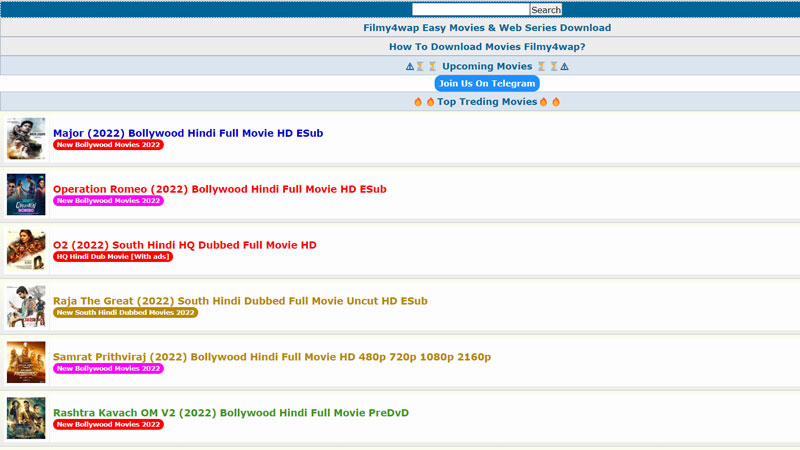Click Rashtra Kavach OM poster thumbnail
The image size is (800, 450).
[x=26, y=418]
